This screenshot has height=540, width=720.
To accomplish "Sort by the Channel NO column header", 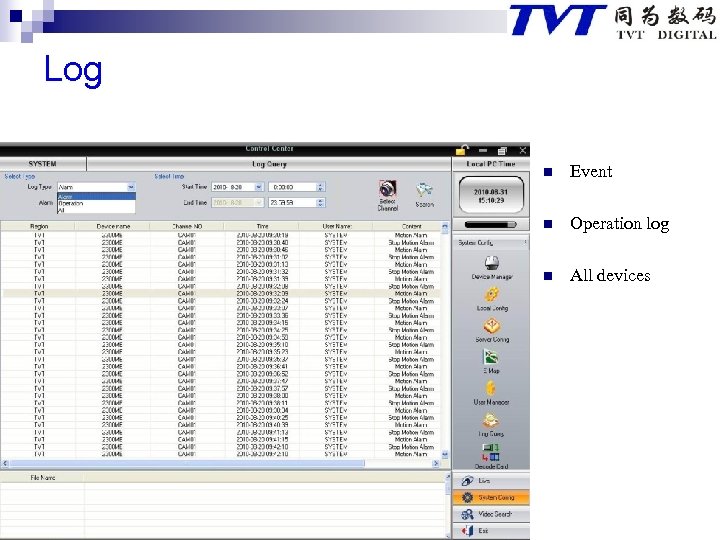I will [187, 226].
